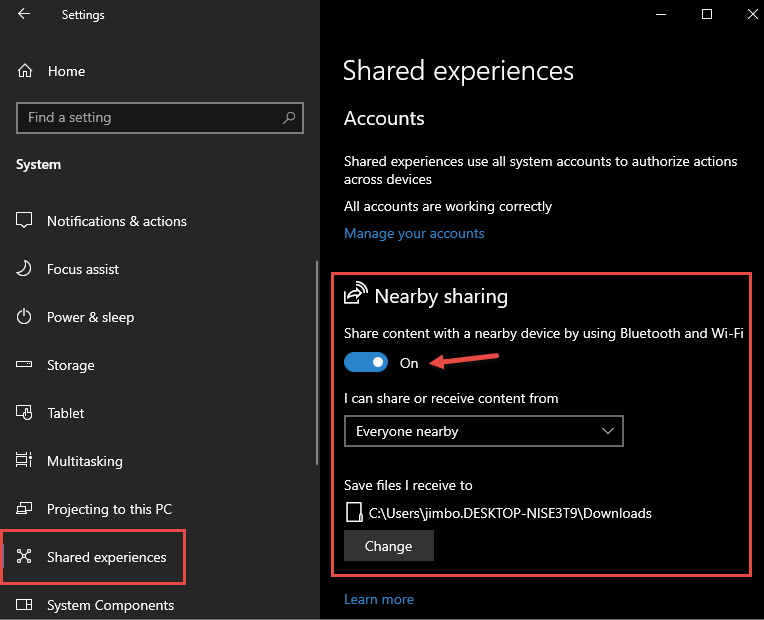Click the Shared experiences cross icon
The width and height of the screenshot is (764, 620).
[x=24, y=556]
